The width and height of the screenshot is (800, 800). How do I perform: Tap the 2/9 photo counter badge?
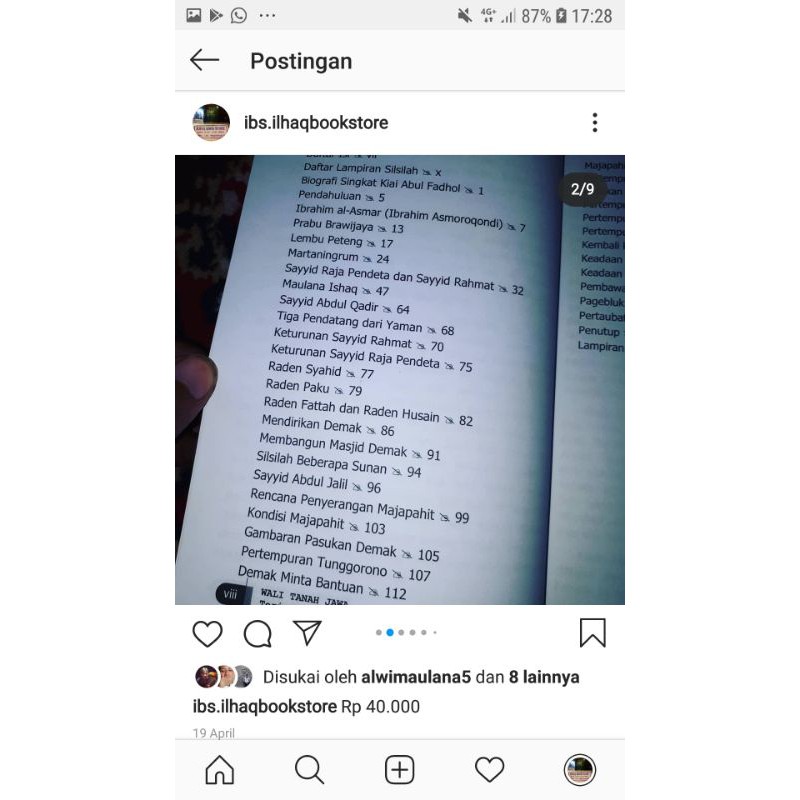(x=582, y=189)
